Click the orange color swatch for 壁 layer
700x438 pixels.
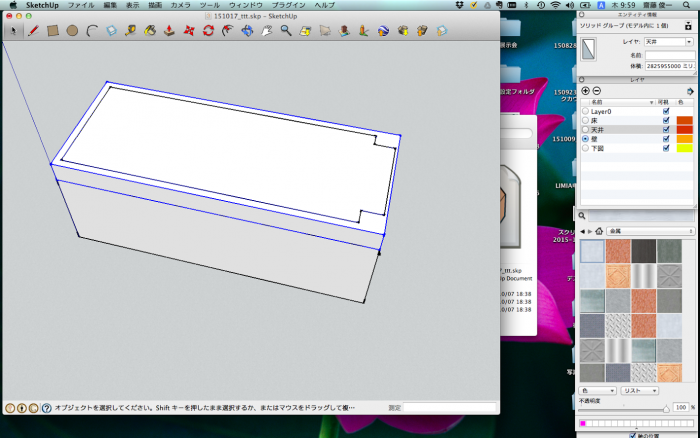pyautogui.click(x=684, y=138)
